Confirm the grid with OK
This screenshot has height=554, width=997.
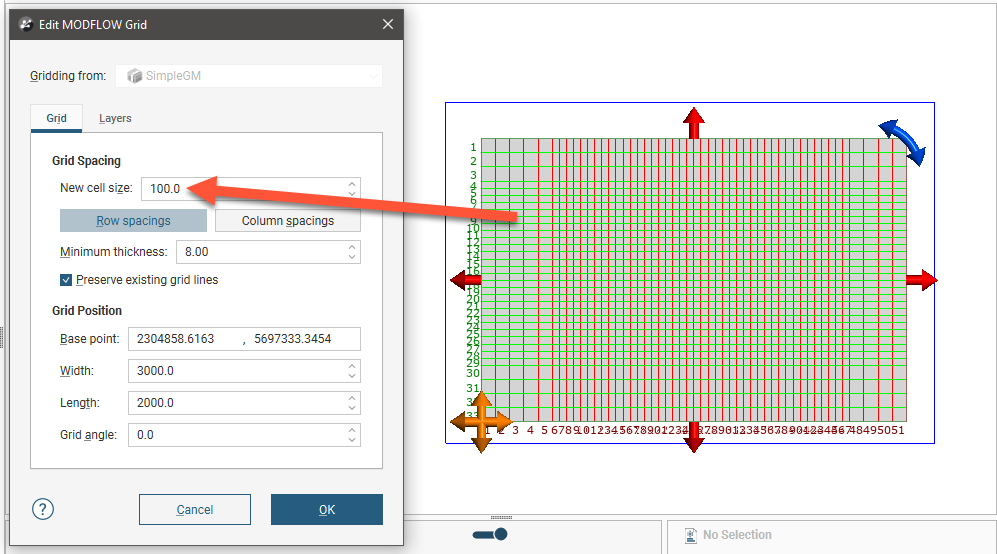click(327, 509)
